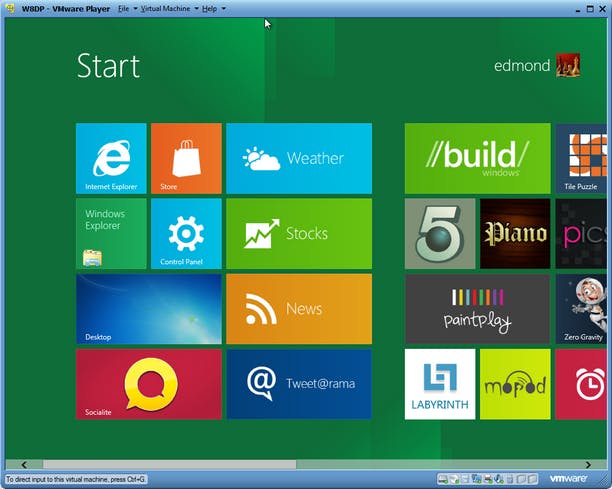
Task: Click the Start heading text
Action: pyautogui.click(x=108, y=66)
